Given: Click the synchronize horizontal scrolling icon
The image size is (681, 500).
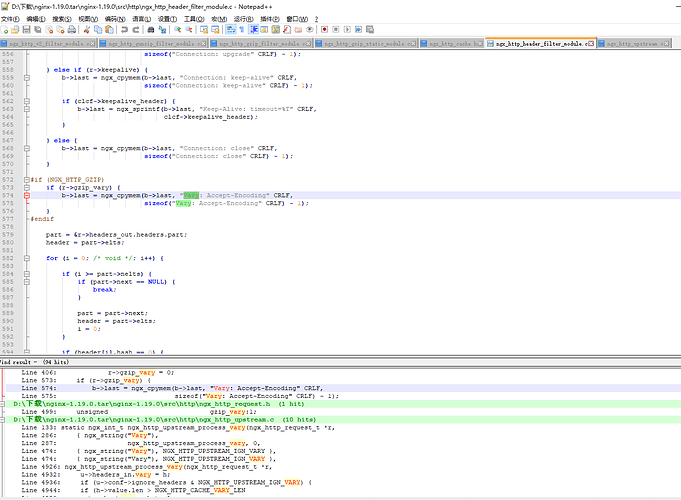Looking at the screenshot, I should 215,30.
